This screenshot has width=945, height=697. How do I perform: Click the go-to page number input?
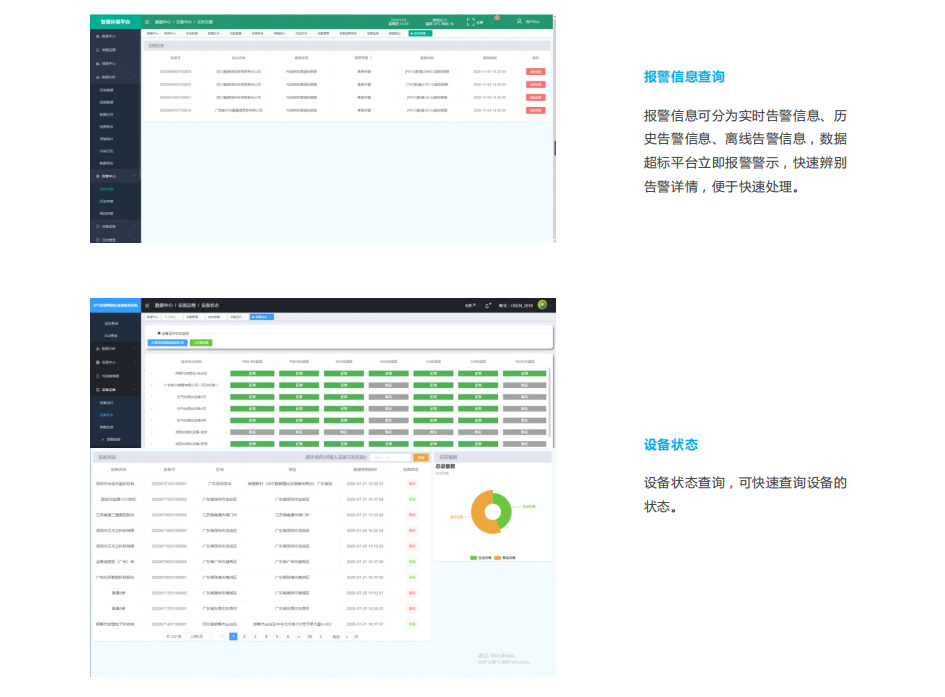click(347, 636)
